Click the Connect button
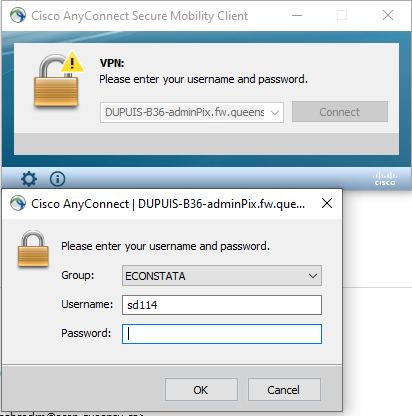 coord(340,112)
